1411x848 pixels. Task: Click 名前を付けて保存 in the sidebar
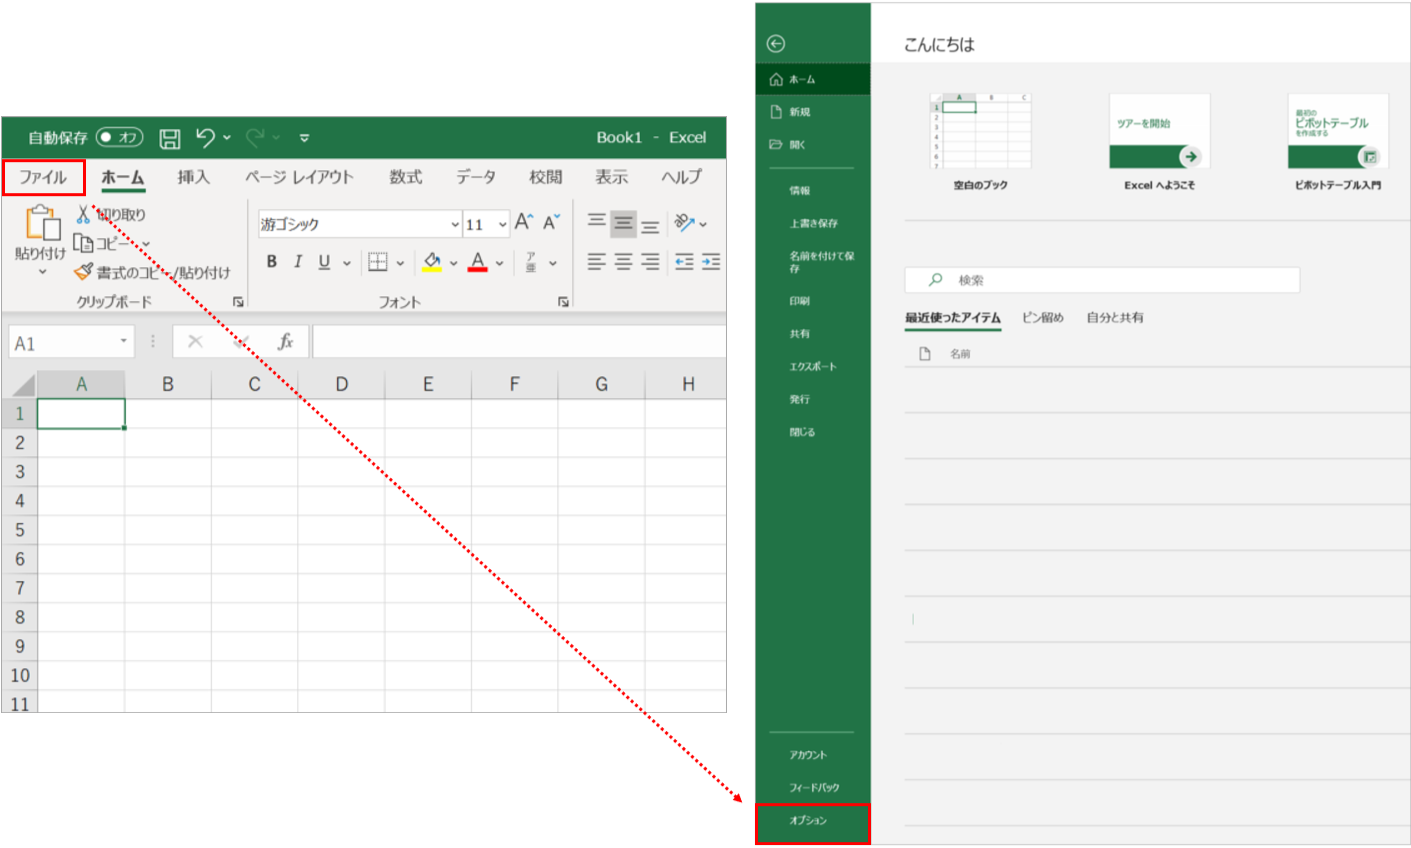(x=821, y=261)
